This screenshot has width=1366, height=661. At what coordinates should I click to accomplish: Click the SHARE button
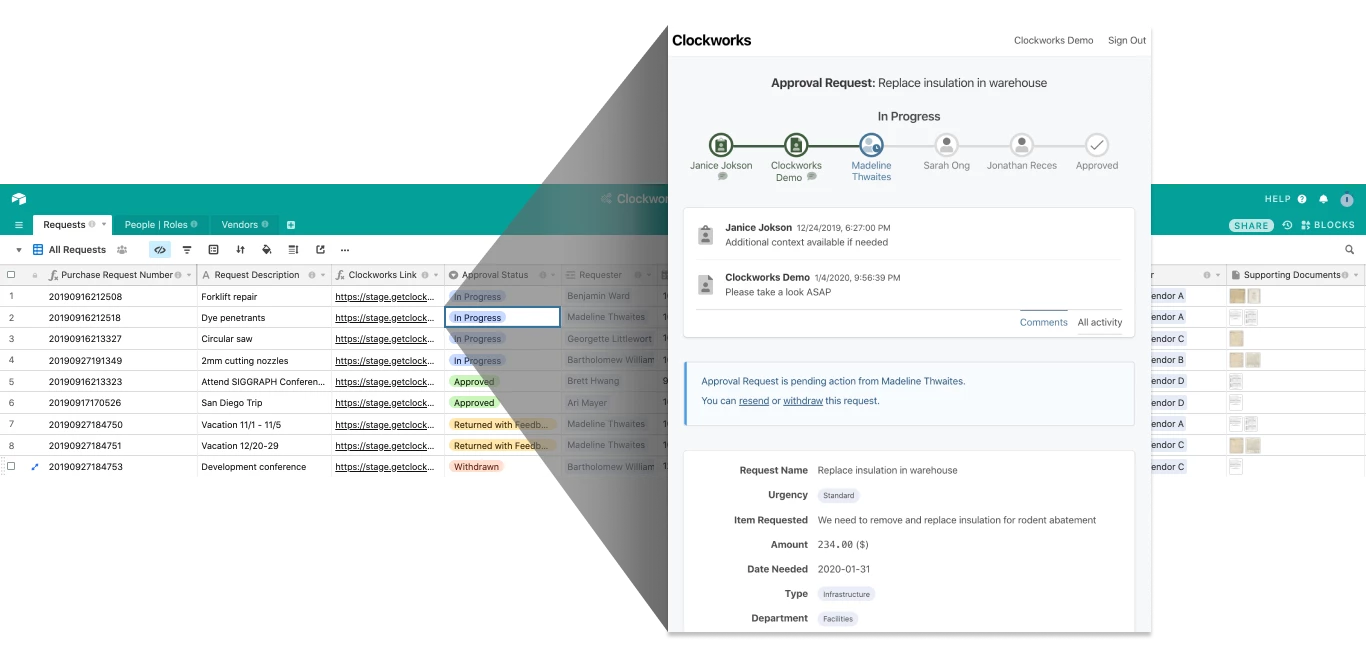tap(1251, 225)
